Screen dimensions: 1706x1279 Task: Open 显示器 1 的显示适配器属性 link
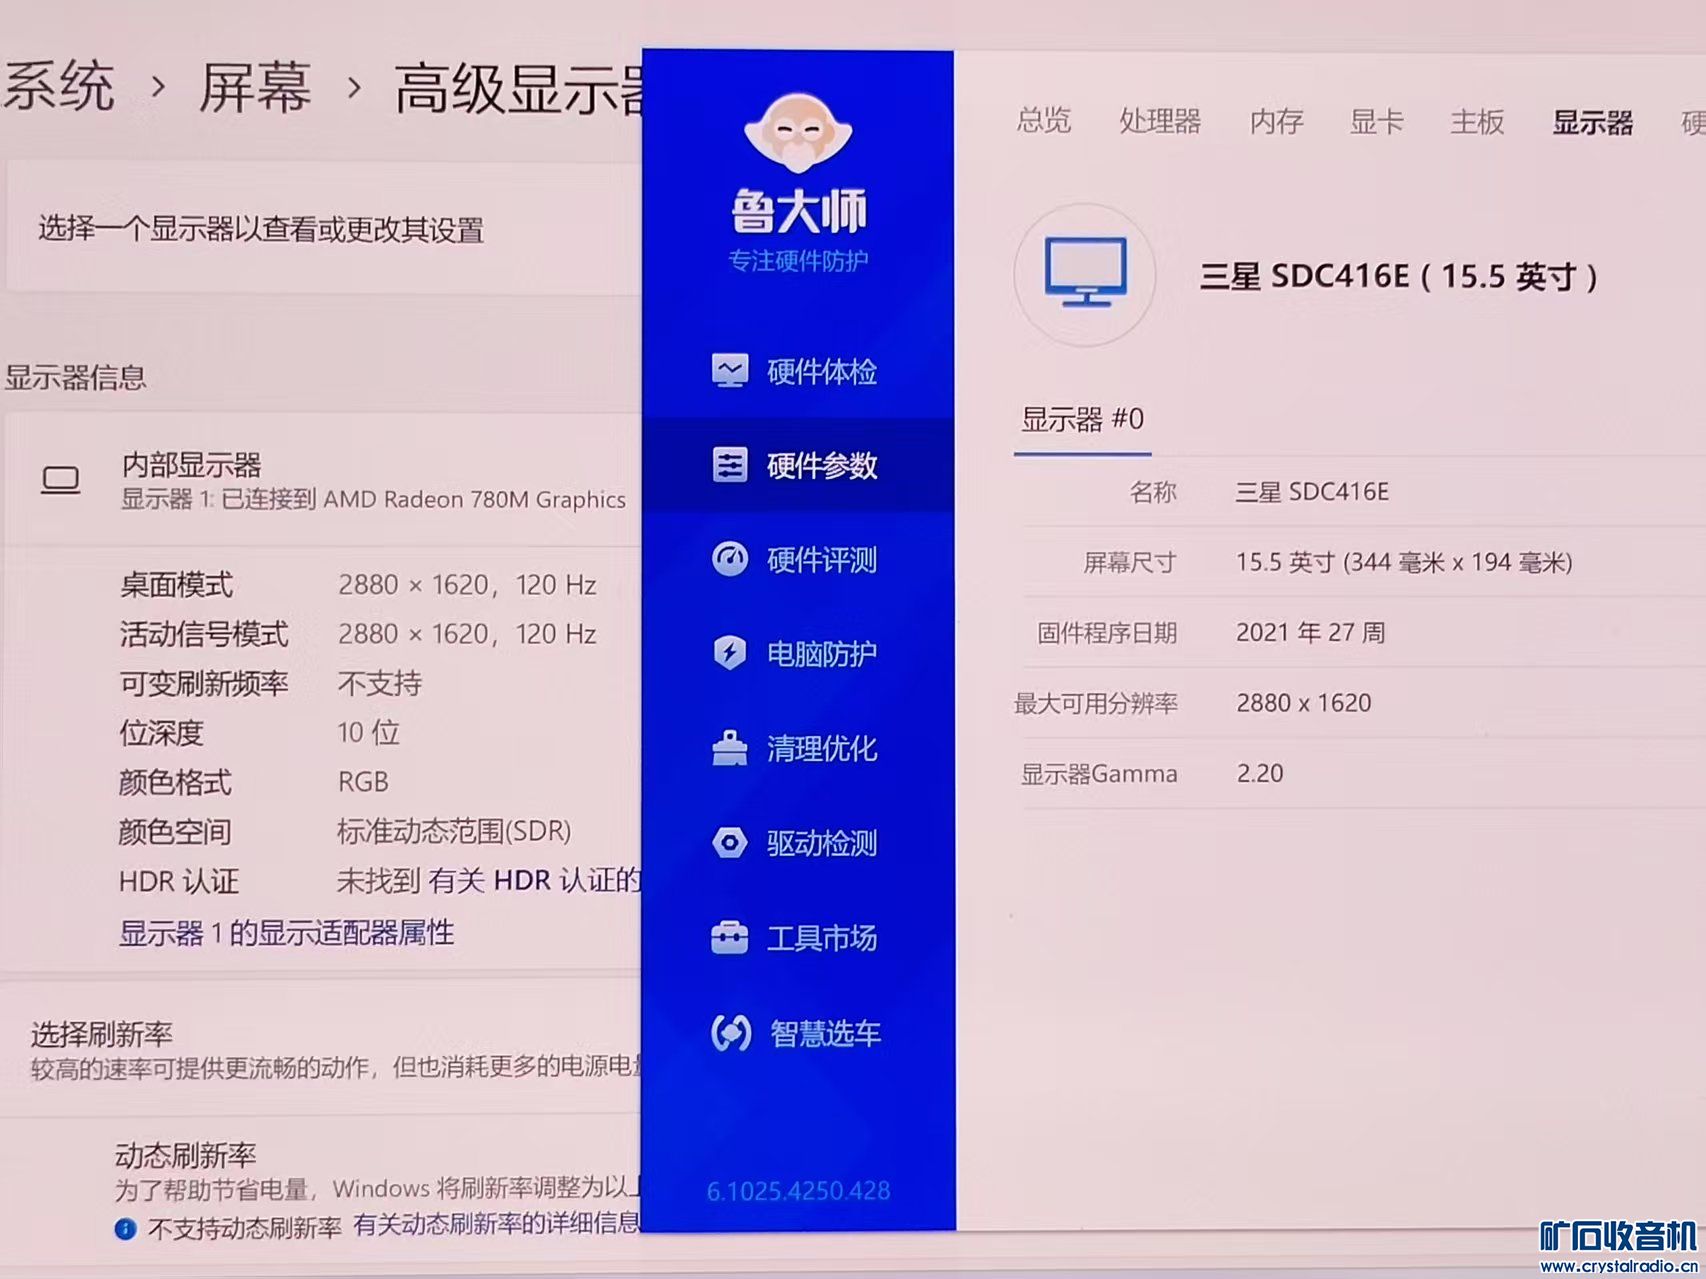pos(286,933)
